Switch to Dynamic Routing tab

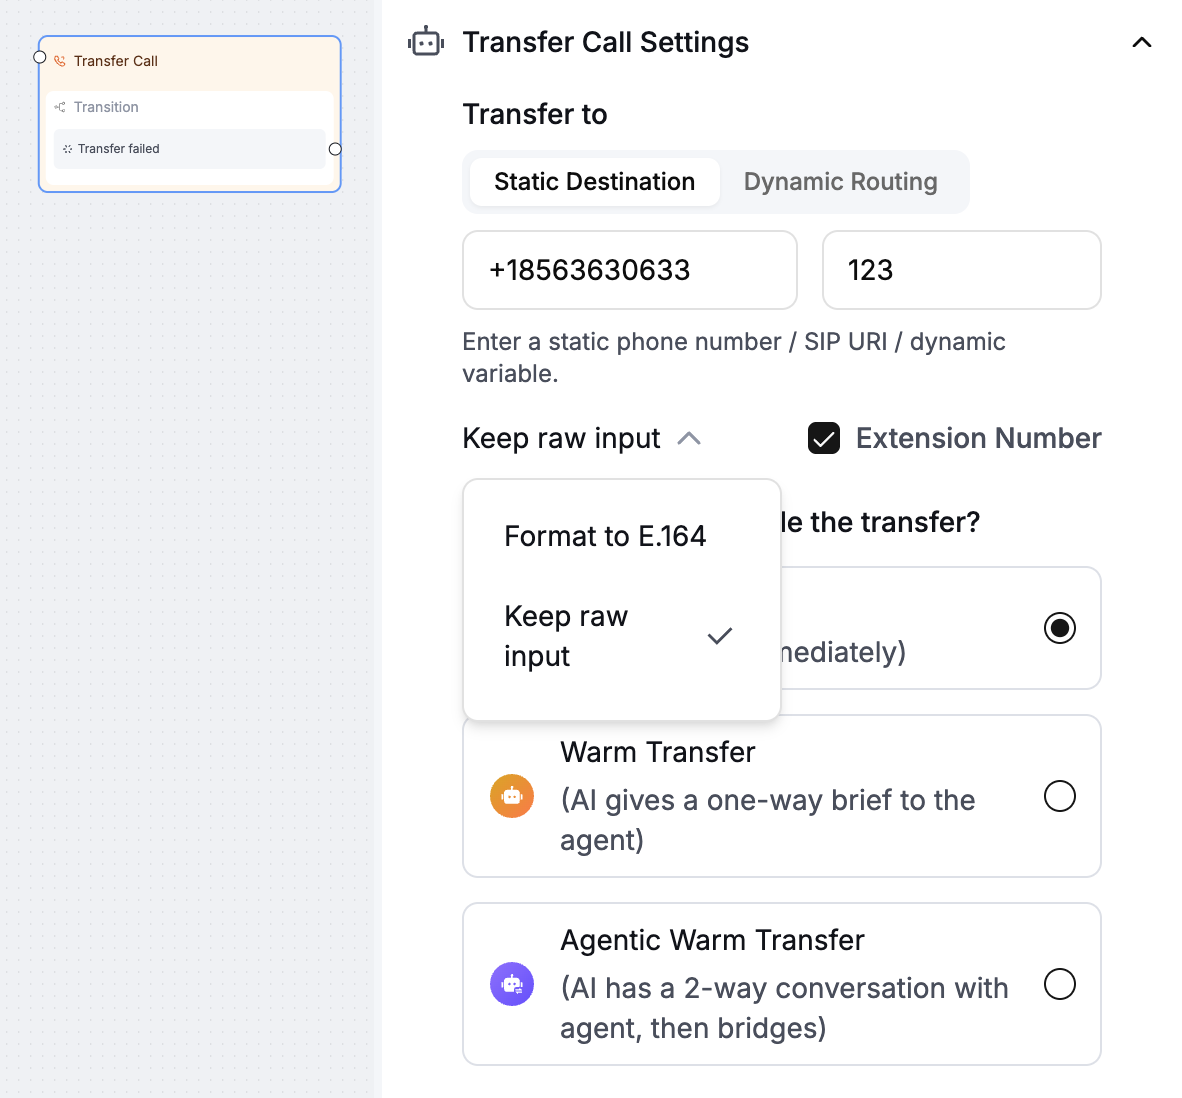pyautogui.click(x=841, y=182)
